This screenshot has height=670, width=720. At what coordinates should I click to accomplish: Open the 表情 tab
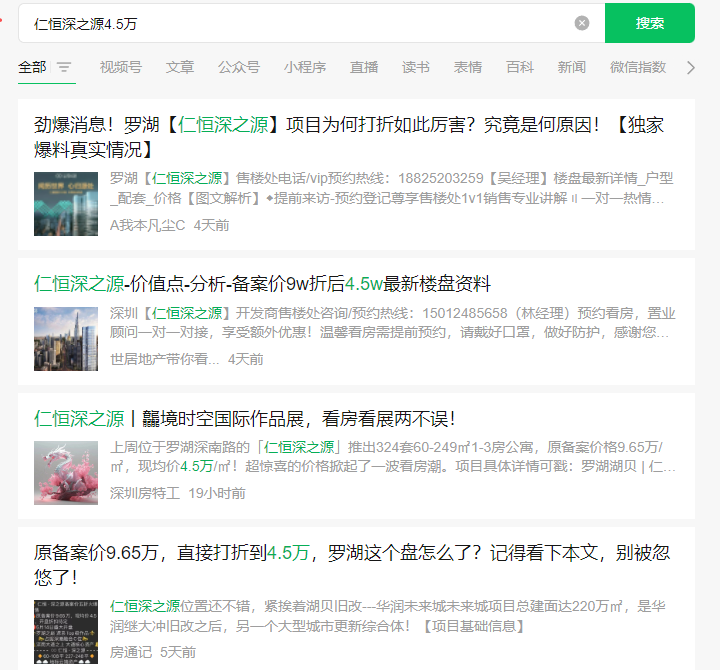pyautogui.click(x=468, y=68)
